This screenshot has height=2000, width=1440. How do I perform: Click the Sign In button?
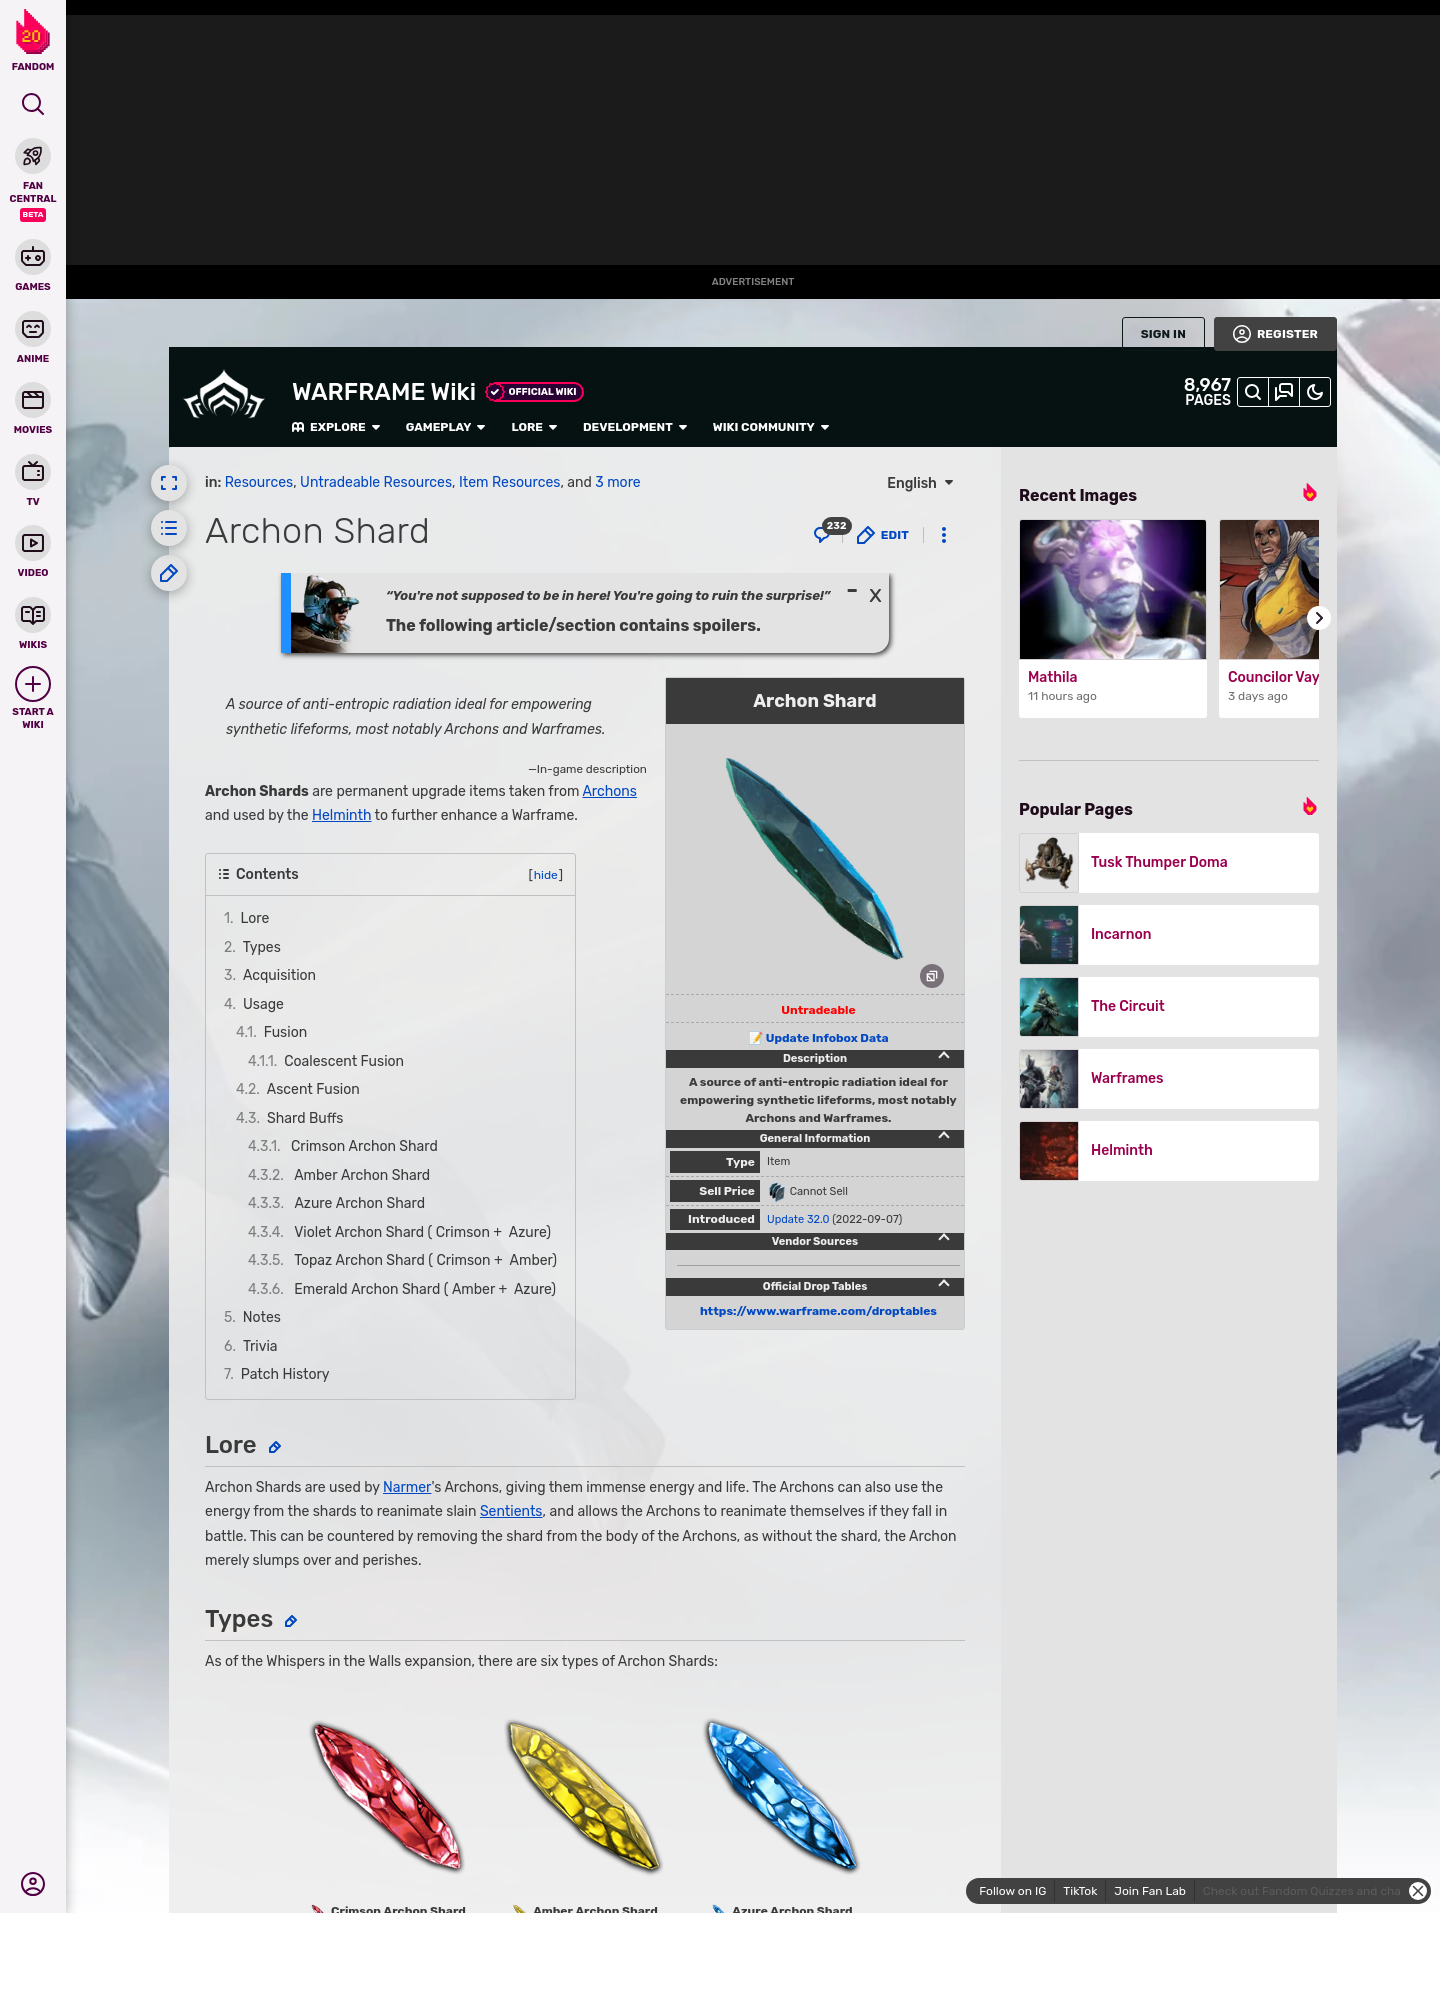1163,334
